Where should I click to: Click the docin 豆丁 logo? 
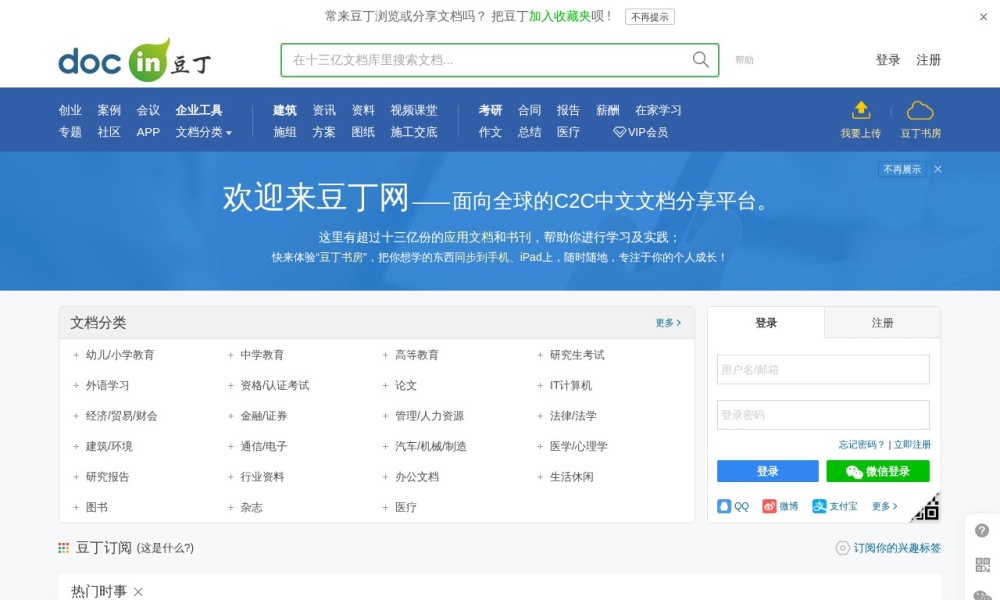tap(135, 60)
